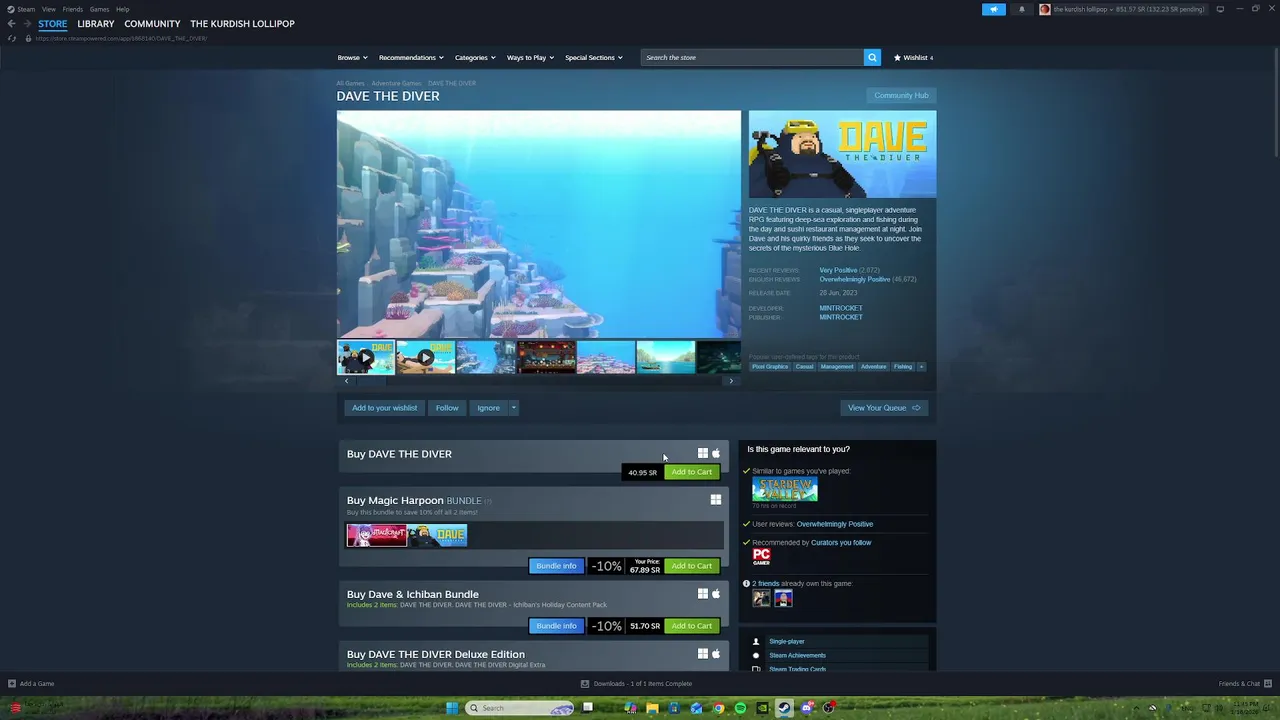
Task: Click the plus button to add tags
Action: click(921, 367)
